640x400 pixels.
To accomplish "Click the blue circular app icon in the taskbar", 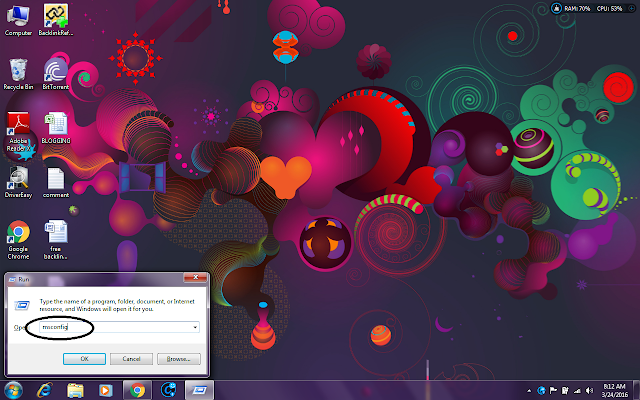I will pos(169,390).
